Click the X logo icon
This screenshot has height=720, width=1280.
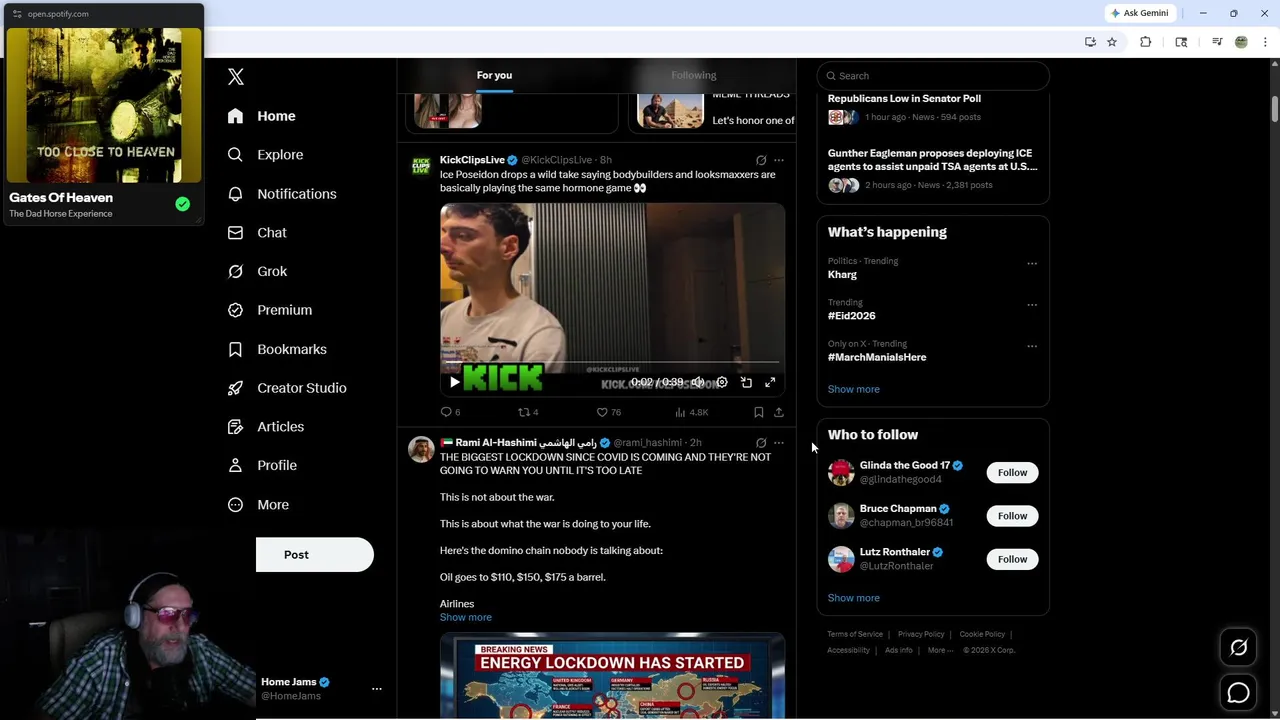[x=236, y=77]
